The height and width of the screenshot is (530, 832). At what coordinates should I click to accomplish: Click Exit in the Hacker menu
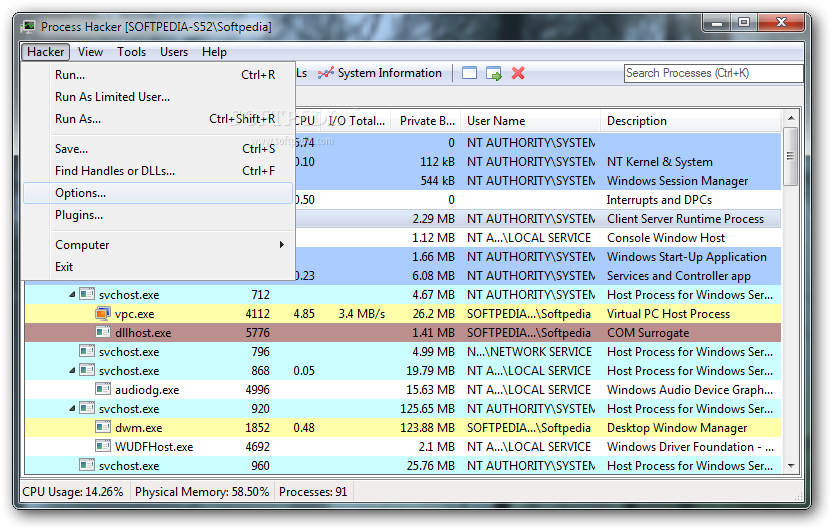(x=158, y=267)
